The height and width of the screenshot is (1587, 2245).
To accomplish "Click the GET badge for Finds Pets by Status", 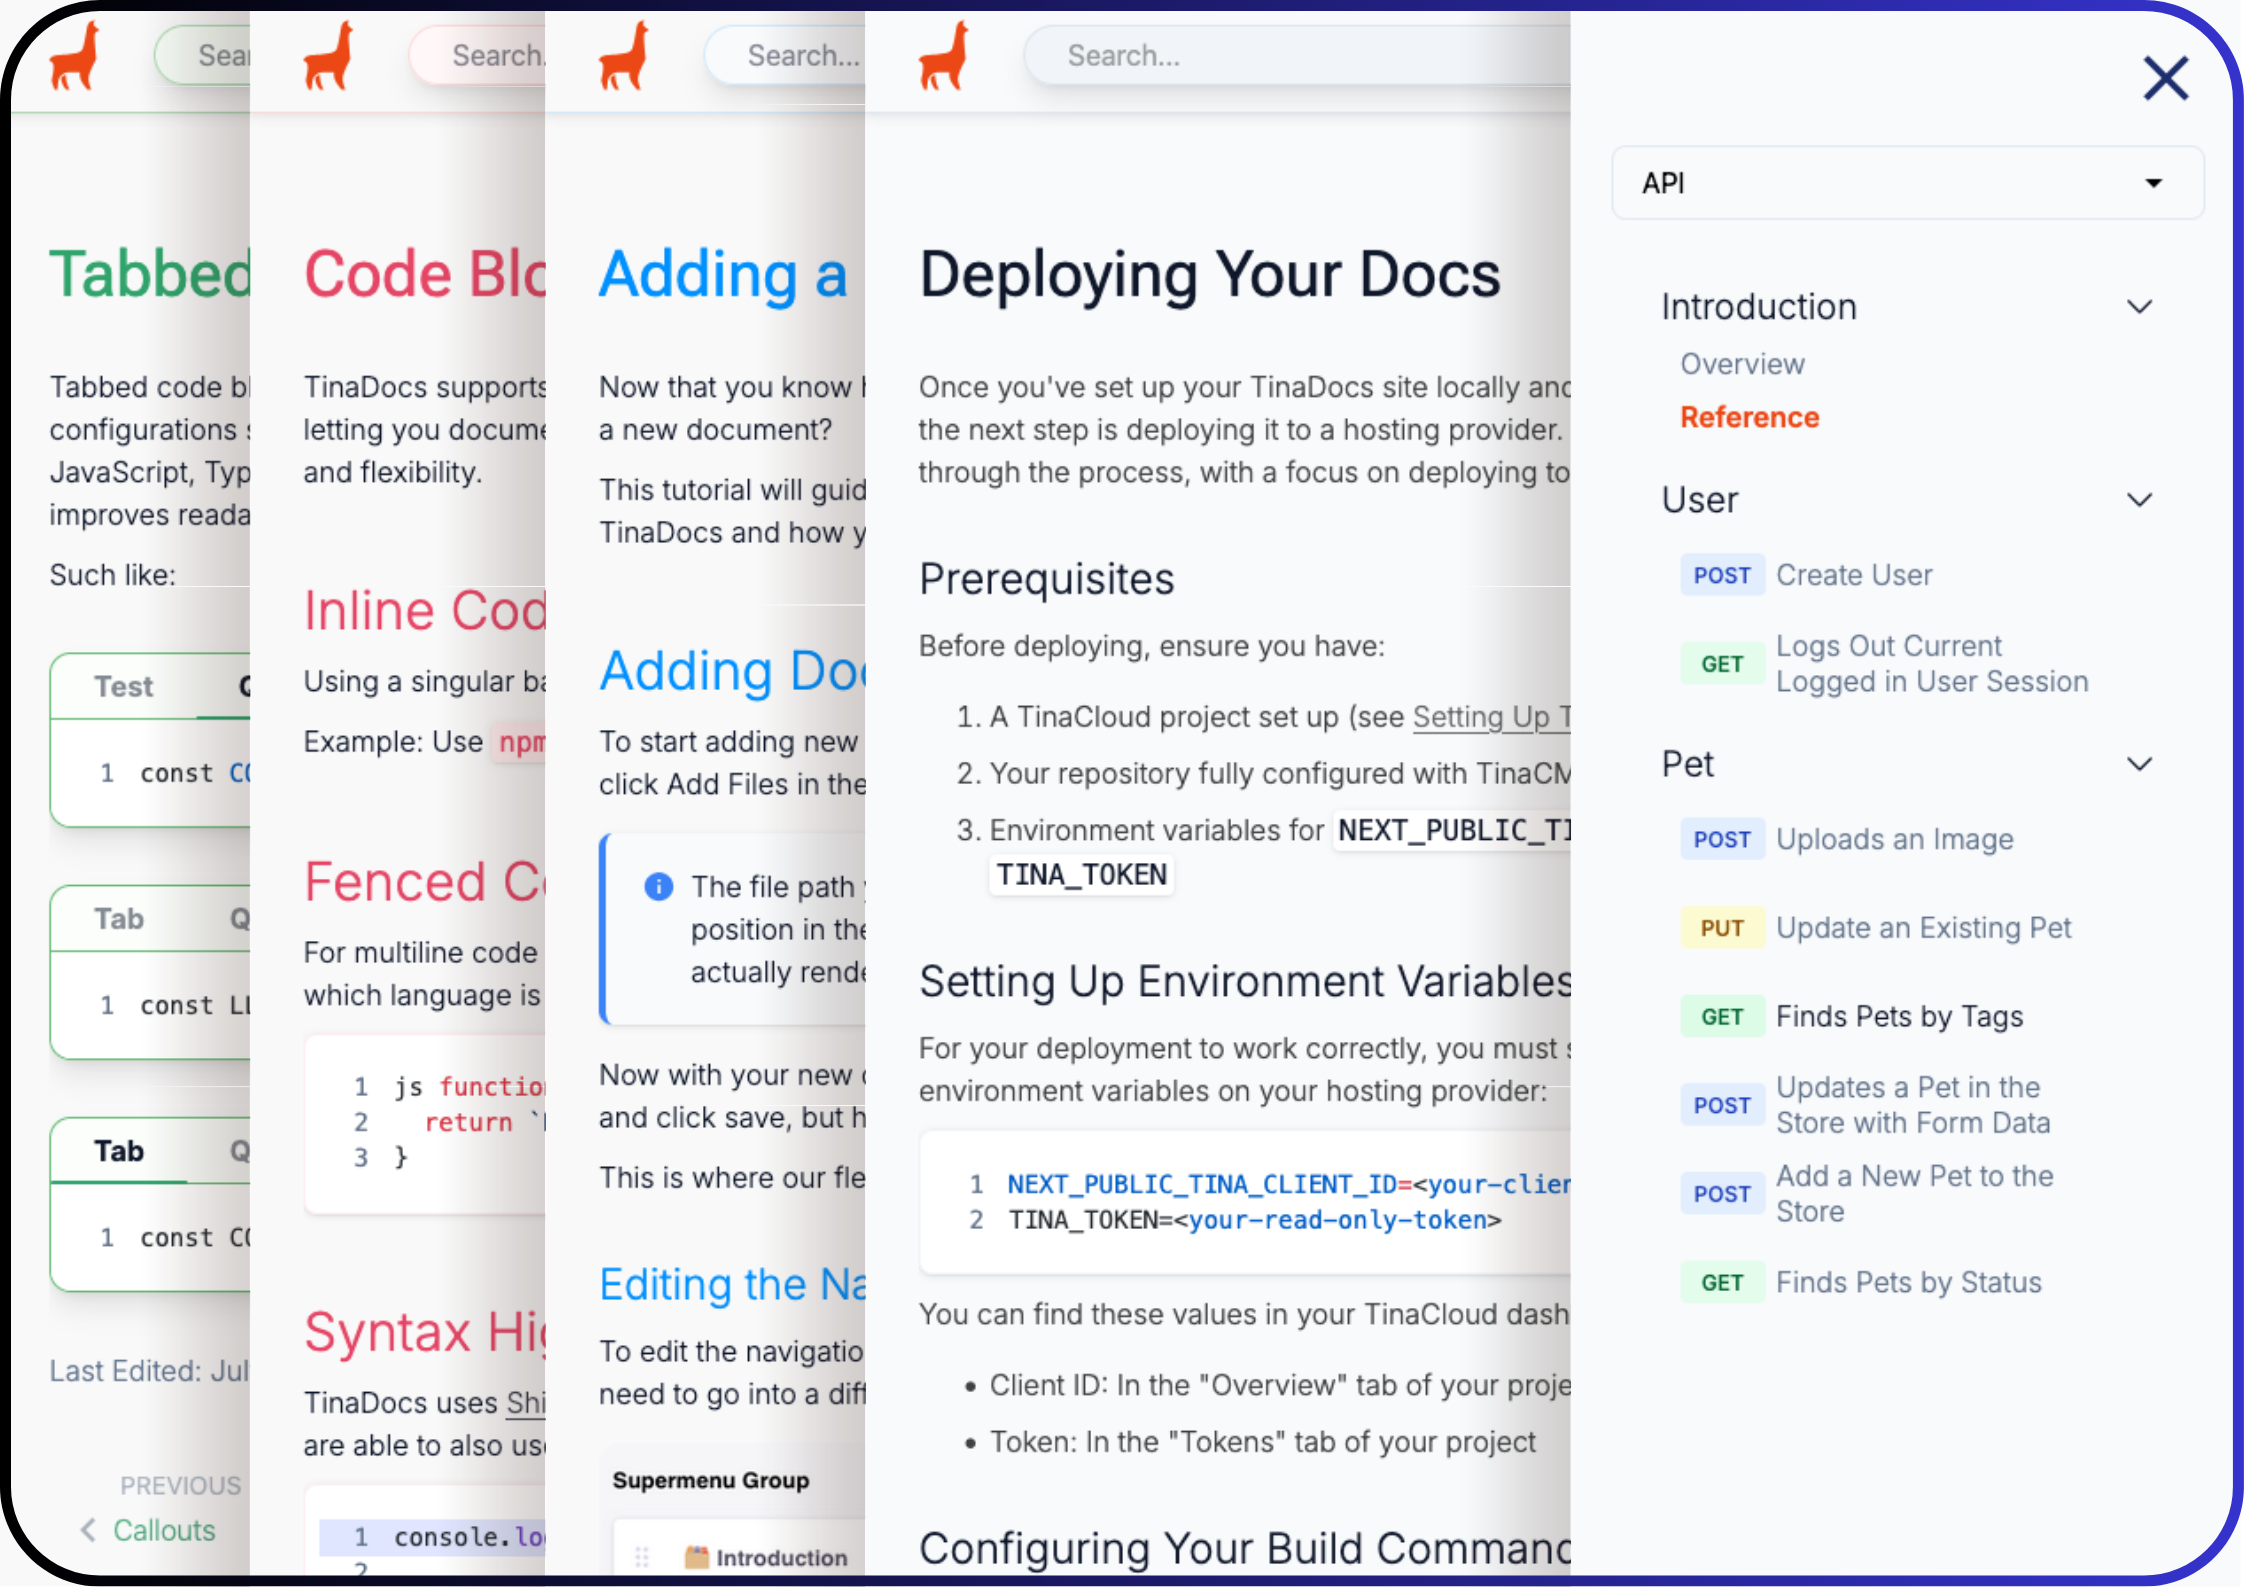I will pyautogui.click(x=1721, y=1282).
